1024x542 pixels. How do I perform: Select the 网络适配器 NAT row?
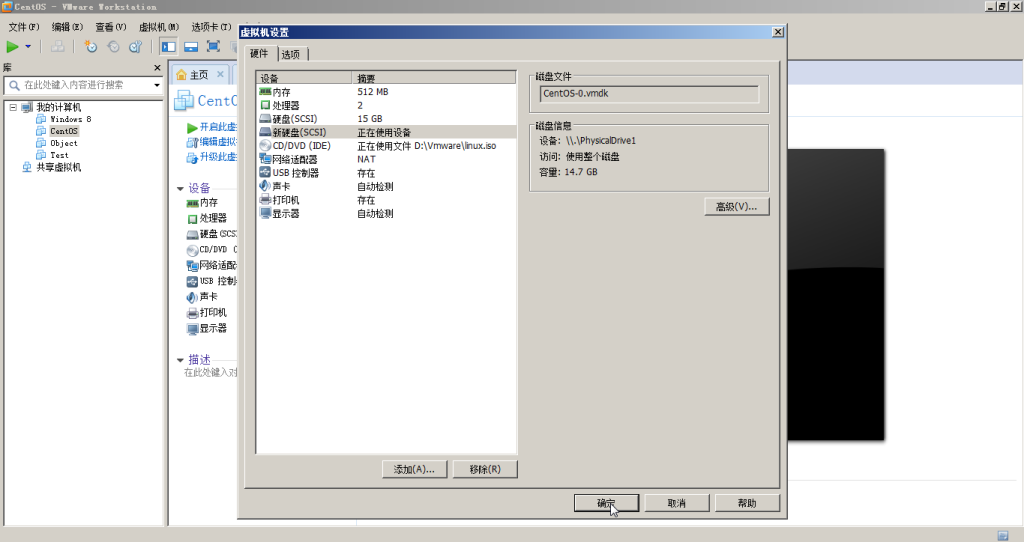tap(387, 159)
